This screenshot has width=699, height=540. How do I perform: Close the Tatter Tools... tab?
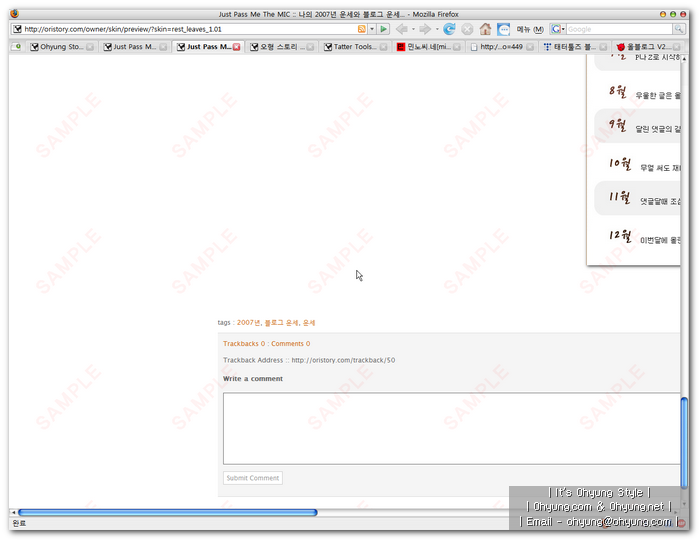click(383, 47)
